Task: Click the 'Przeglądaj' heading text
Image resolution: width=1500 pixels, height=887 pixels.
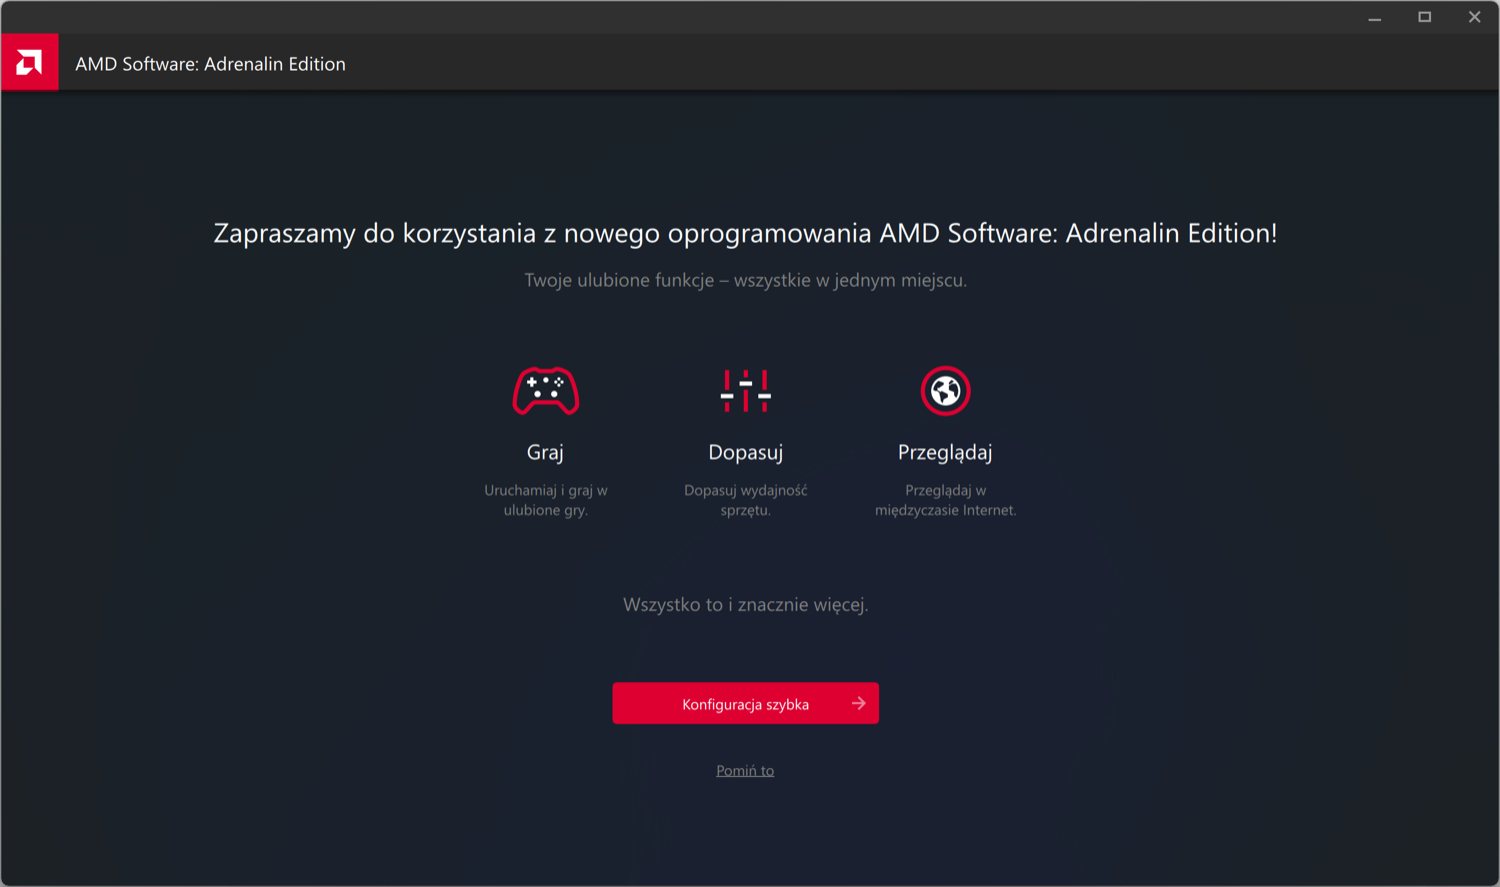Action: [945, 452]
